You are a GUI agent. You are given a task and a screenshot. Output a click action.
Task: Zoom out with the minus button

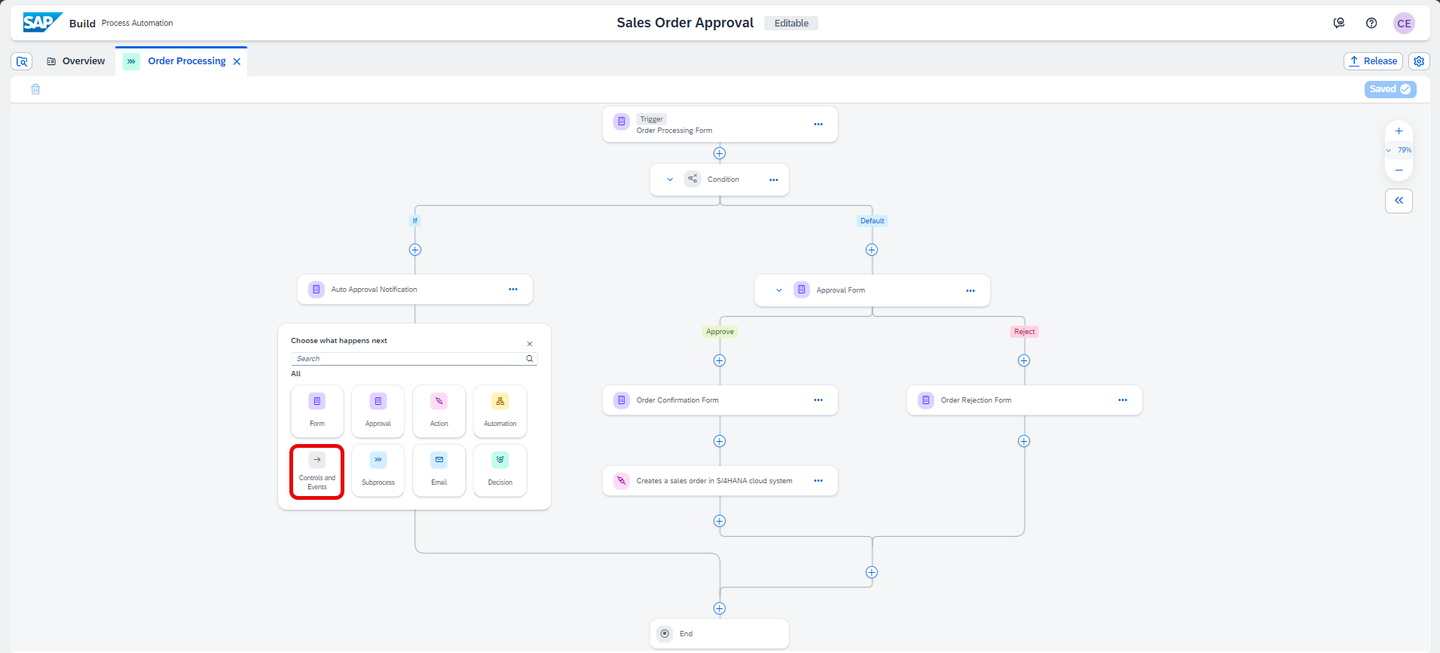tap(1399, 170)
